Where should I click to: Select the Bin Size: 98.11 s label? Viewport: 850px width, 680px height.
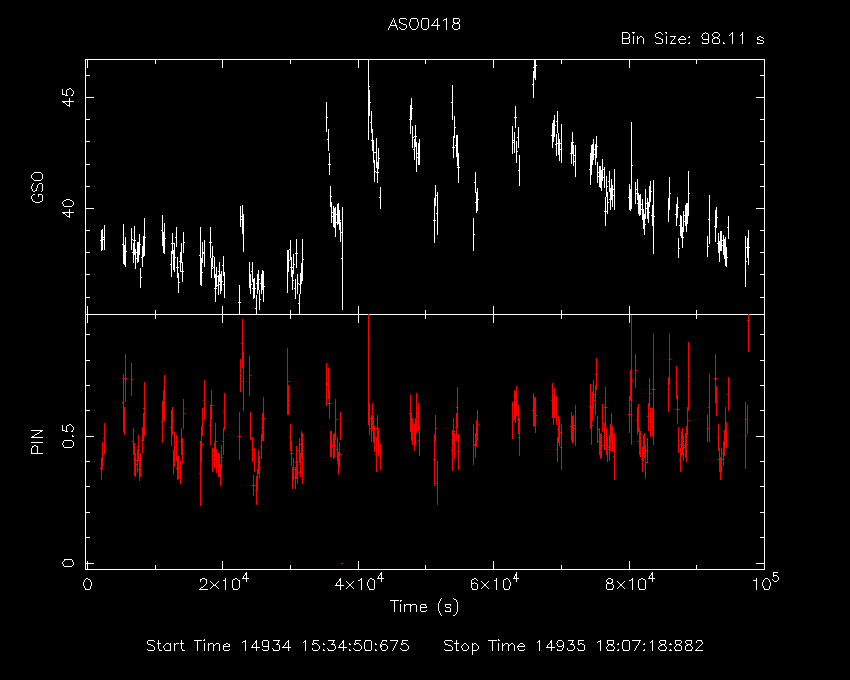pyautogui.click(x=692, y=39)
